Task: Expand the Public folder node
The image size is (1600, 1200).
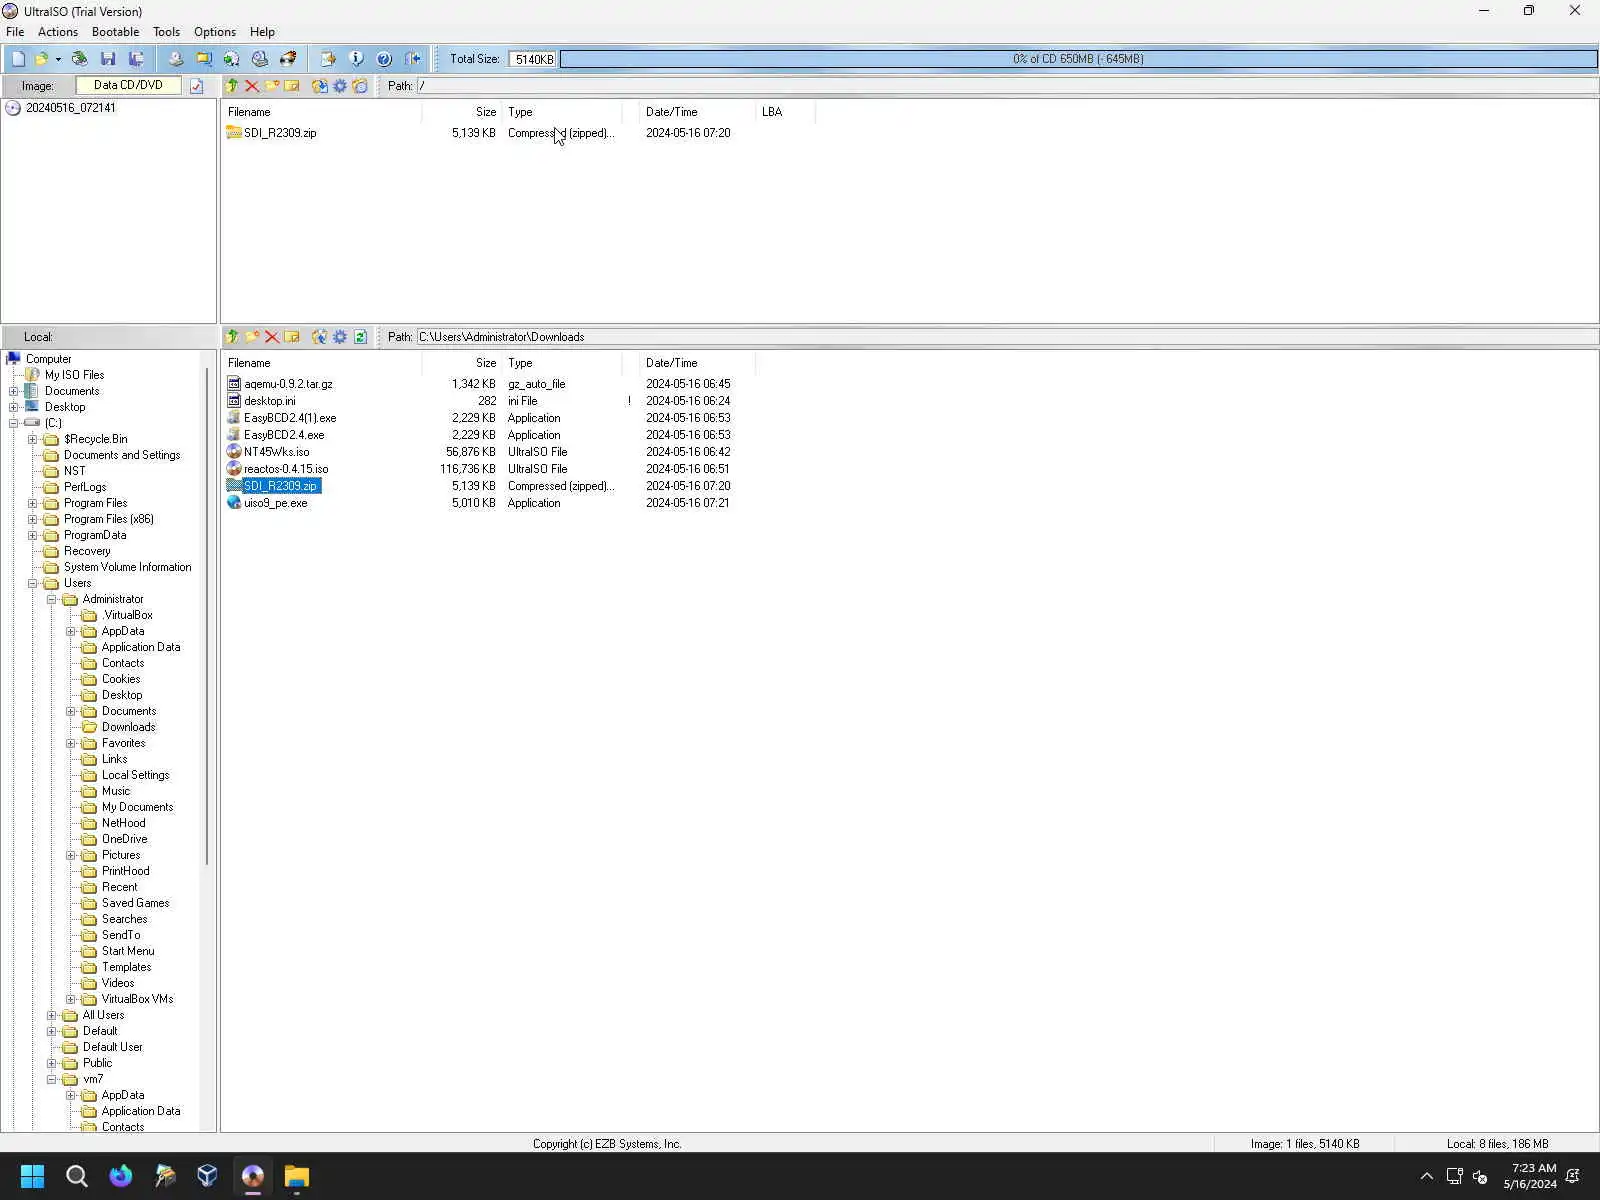Action: [52, 1063]
